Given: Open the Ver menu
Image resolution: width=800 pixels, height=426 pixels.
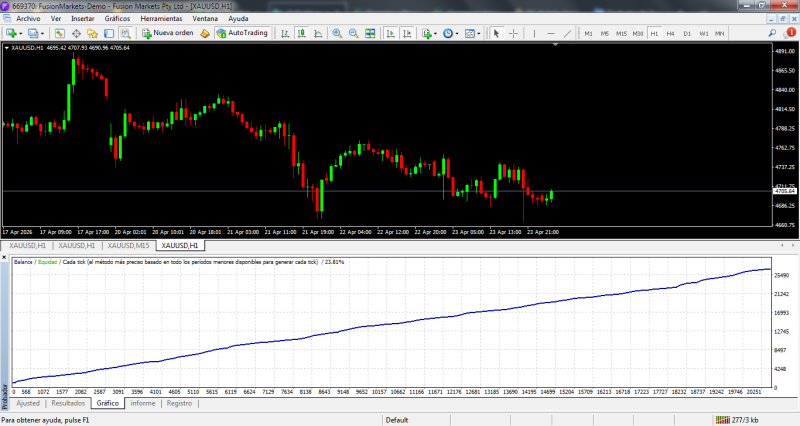Looking at the screenshot, I should [56, 18].
